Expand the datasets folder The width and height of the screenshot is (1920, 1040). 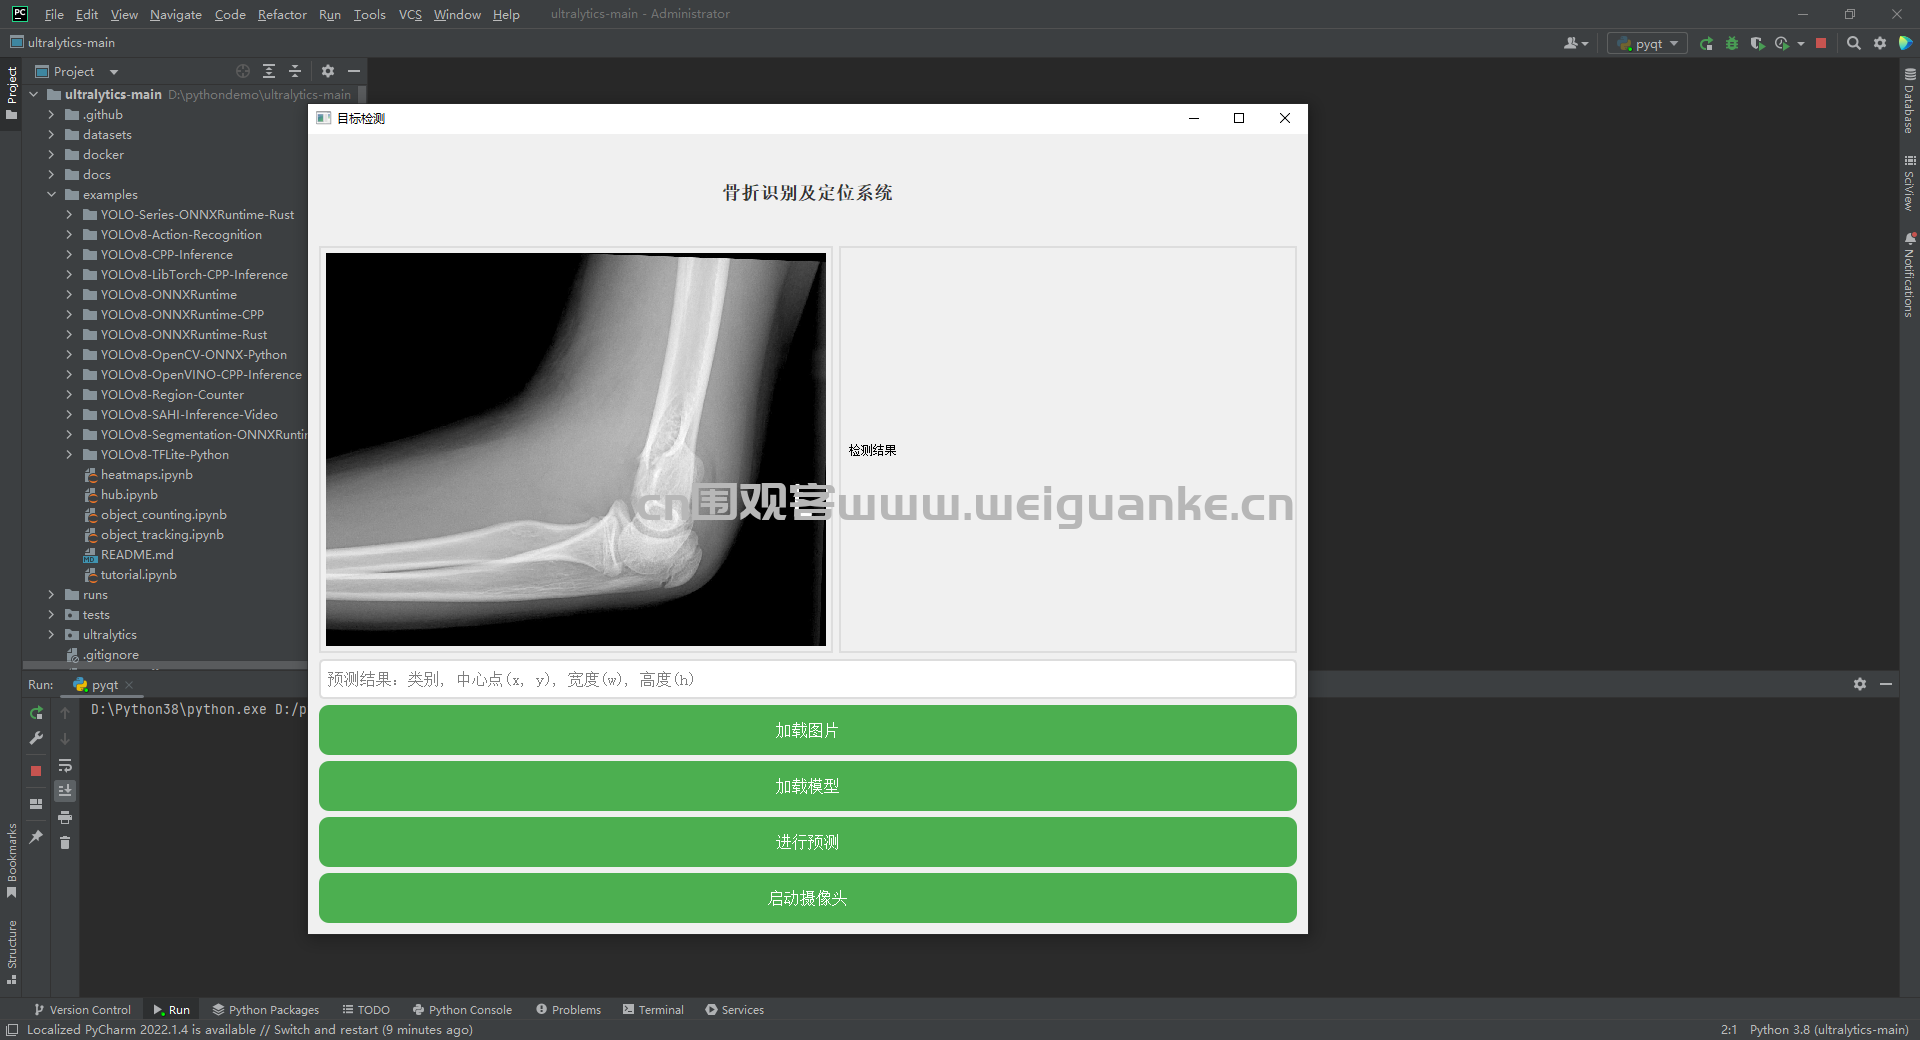pos(52,134)
